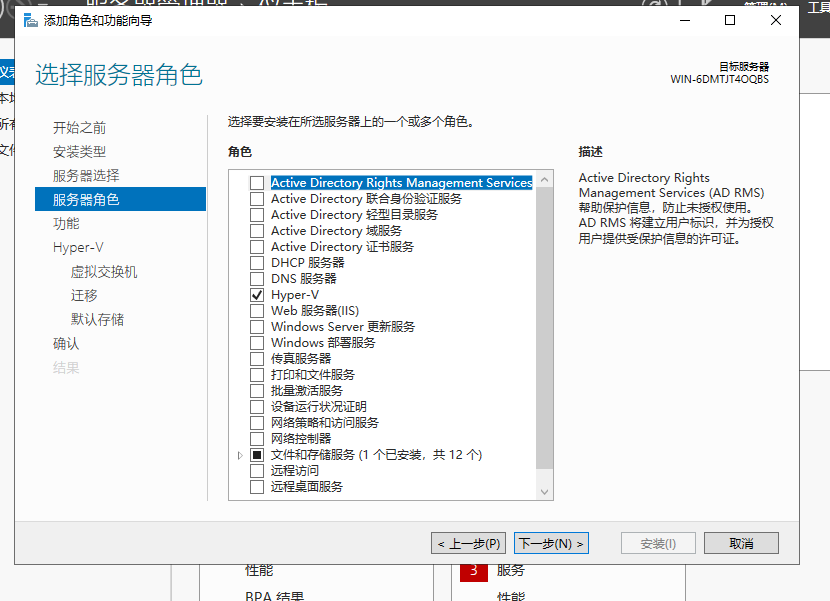This screenshot has width=830, height=601.
Task: Open 迁移 sub-step
Action: [x=84, y=295]
